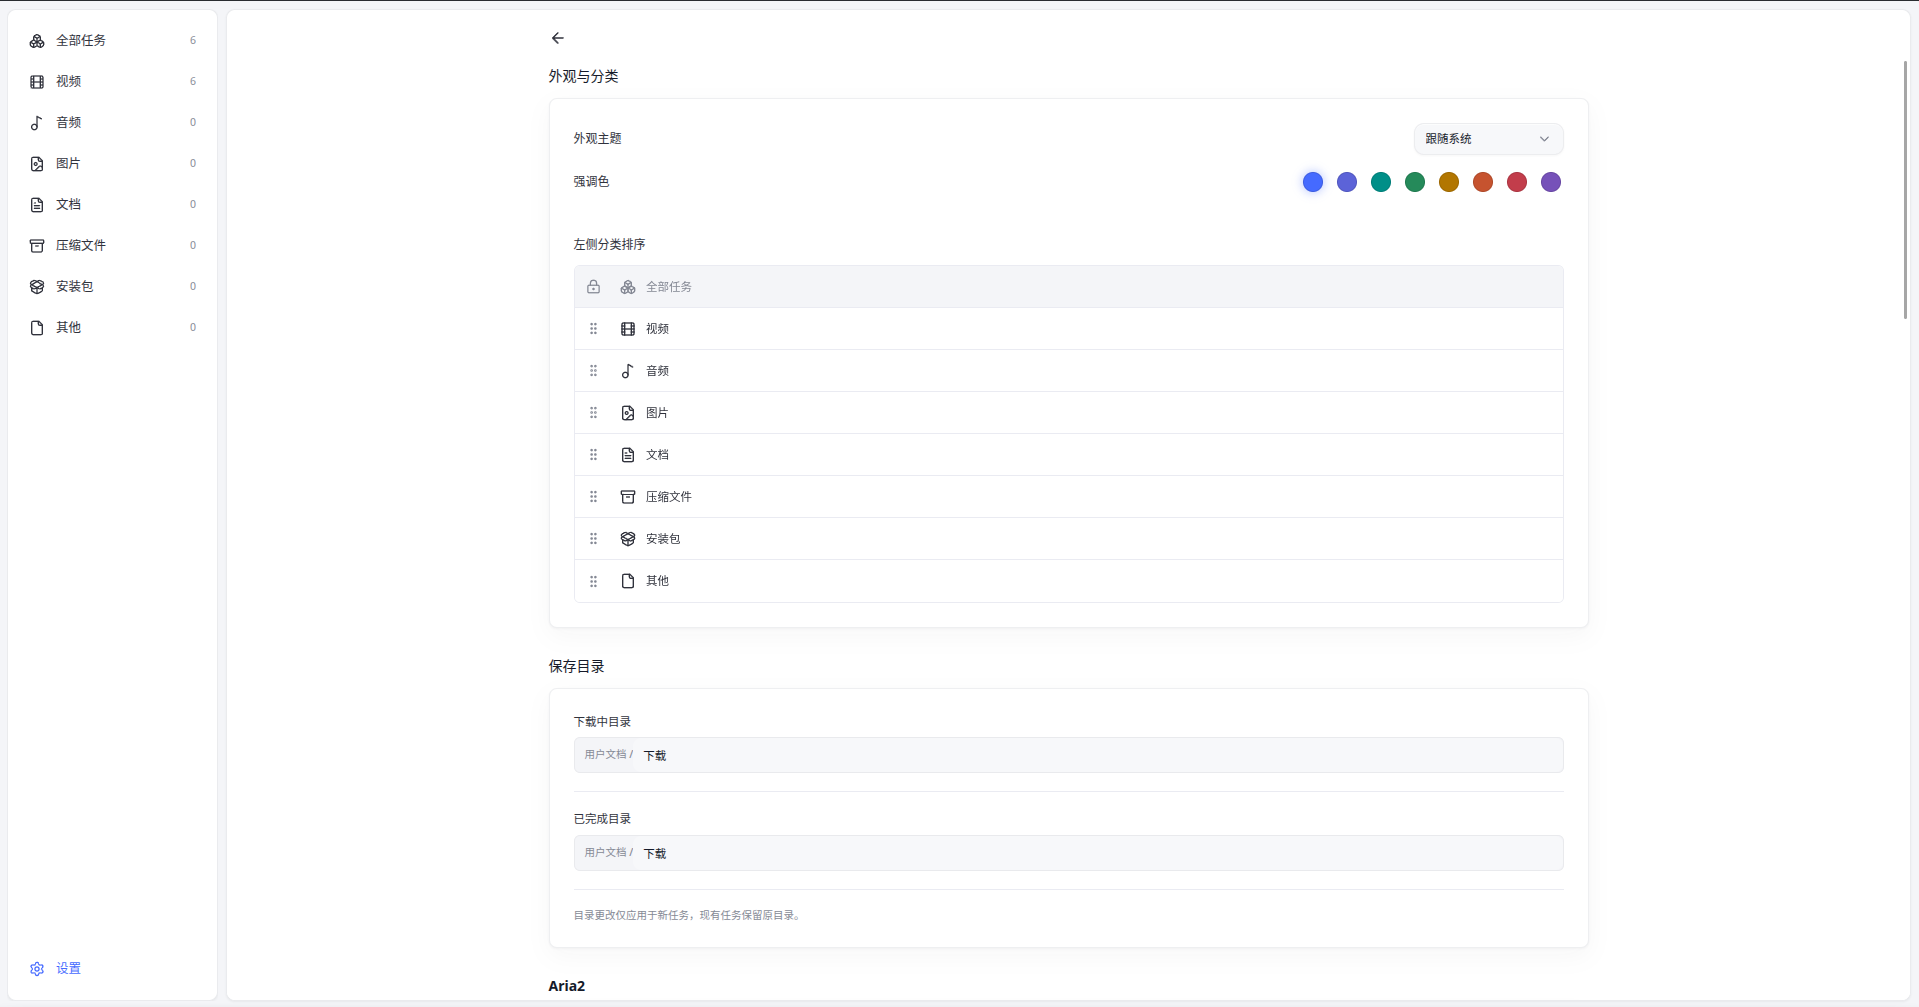Select the teal accent color
The image size is (1919, 1007).
point(1381,182)
